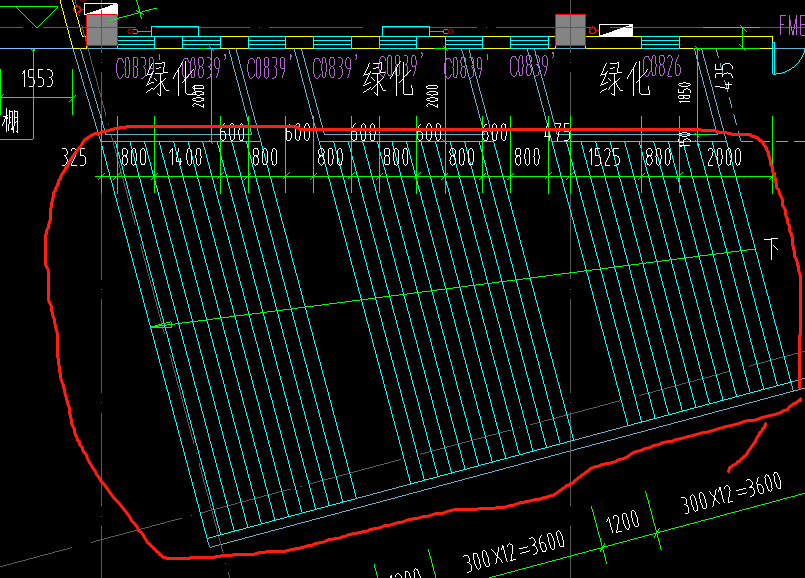Screen dimensions: 805x578
Task: Click the gray column block near top center
Action: point(570,30)
